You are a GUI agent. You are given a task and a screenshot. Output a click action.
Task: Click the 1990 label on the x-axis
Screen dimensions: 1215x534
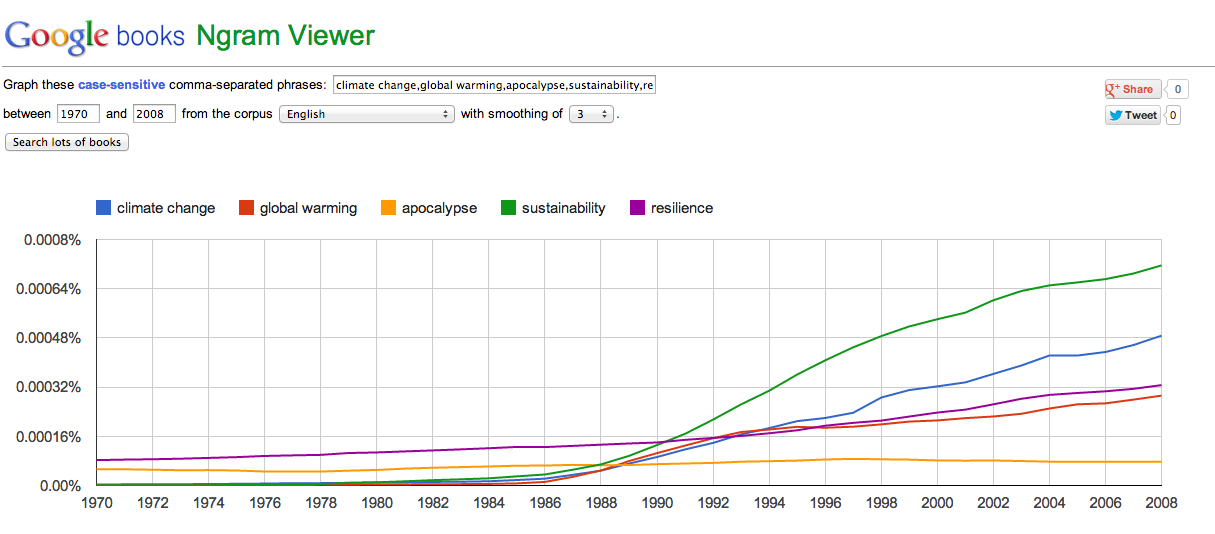[x=656, y=503]
